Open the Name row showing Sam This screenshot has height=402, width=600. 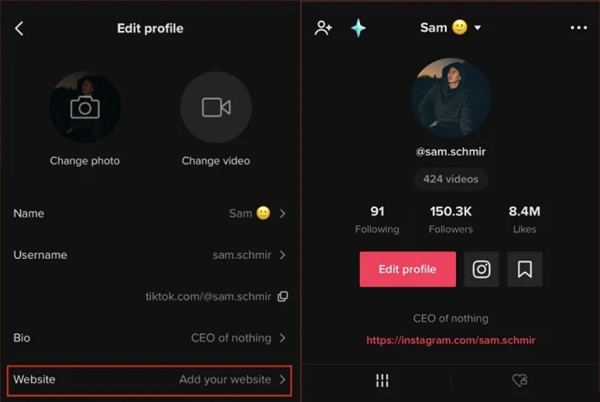tap(150, 213)
